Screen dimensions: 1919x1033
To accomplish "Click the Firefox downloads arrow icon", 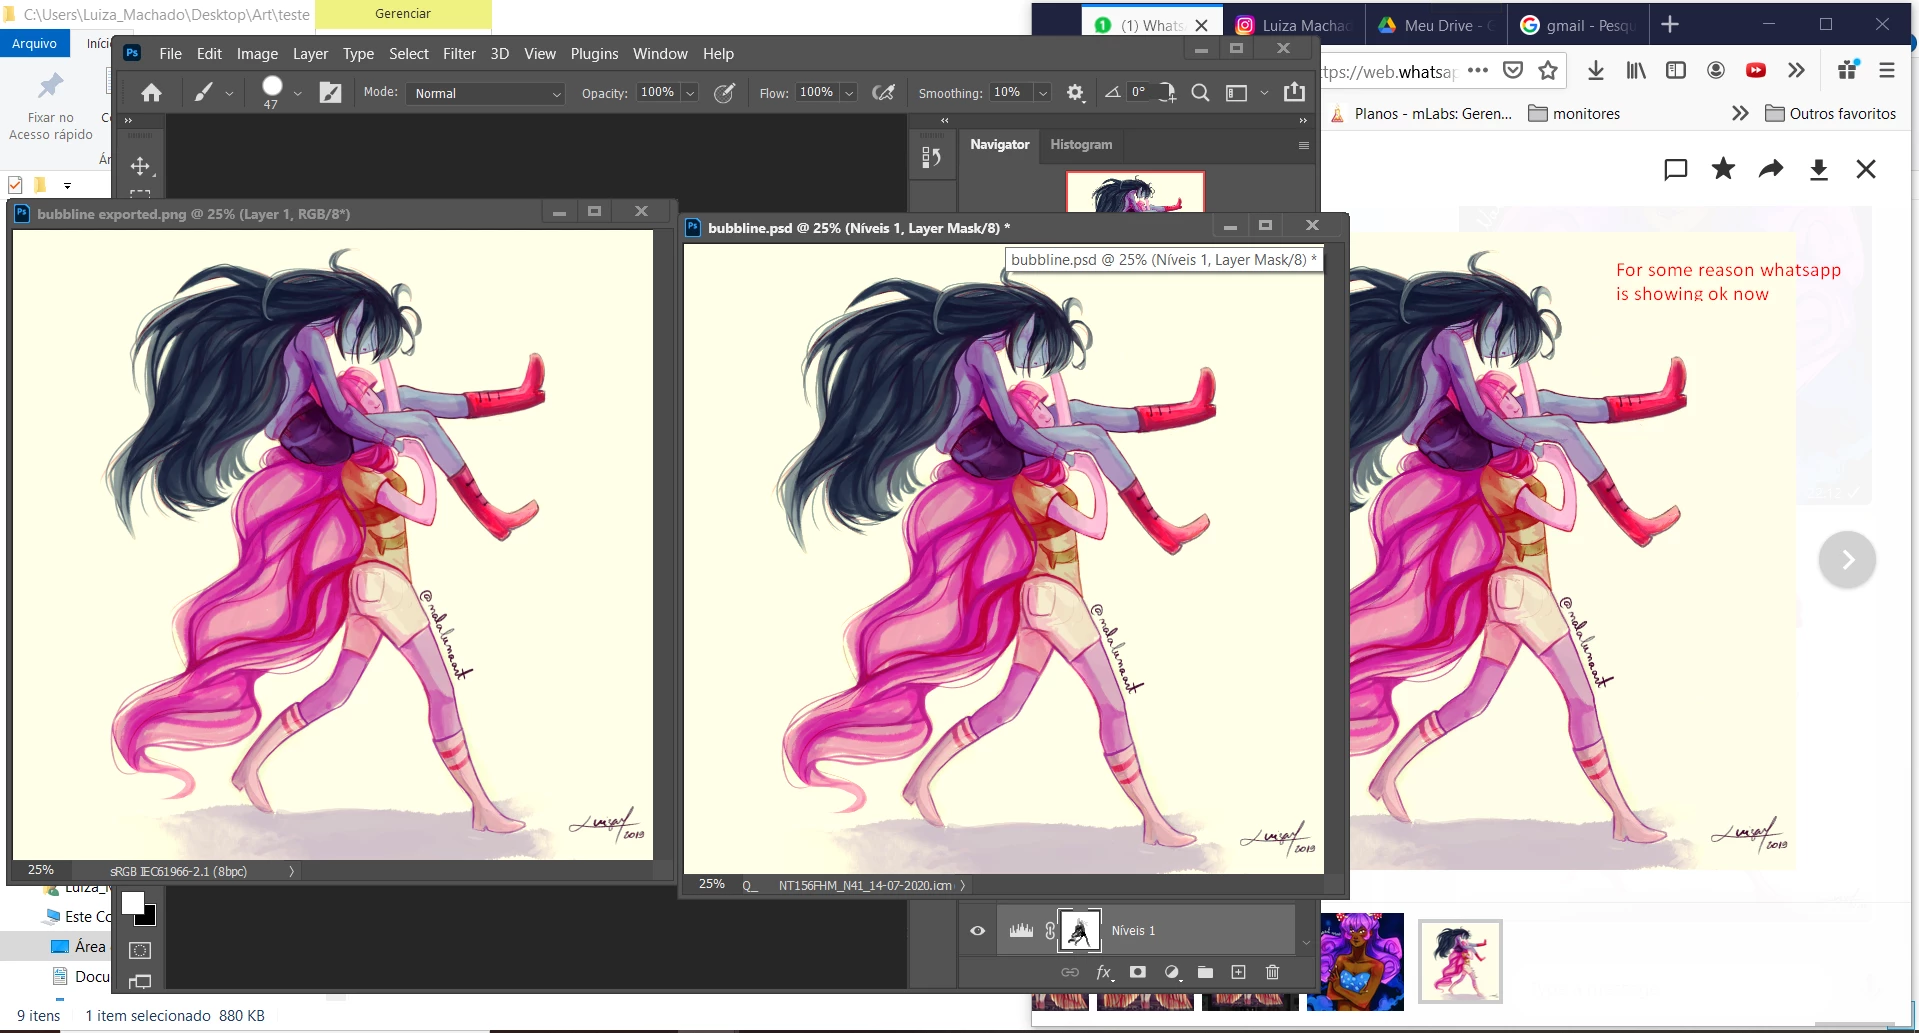I will (x=1596, y=70).
